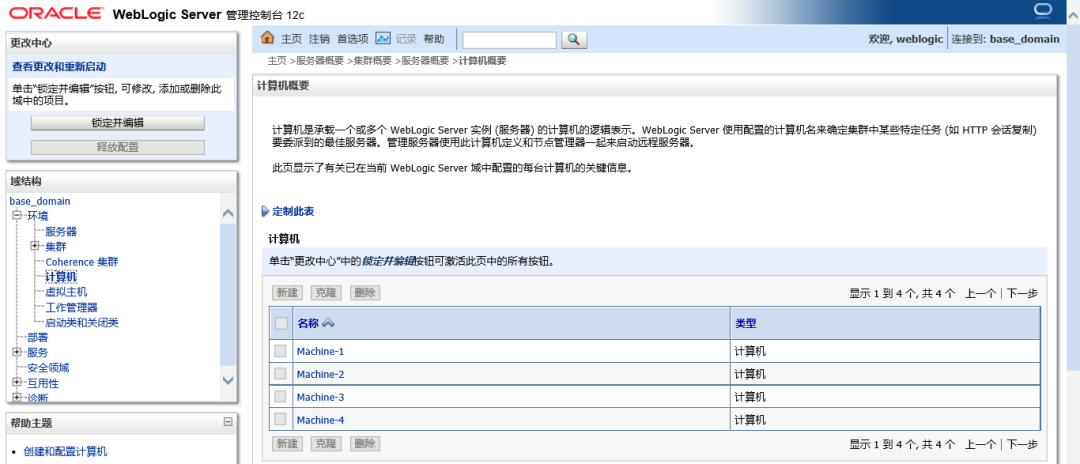Toggle the select-all checkbox in table header
This screenshot has width=1080, height=464.
tap(281, 323)
